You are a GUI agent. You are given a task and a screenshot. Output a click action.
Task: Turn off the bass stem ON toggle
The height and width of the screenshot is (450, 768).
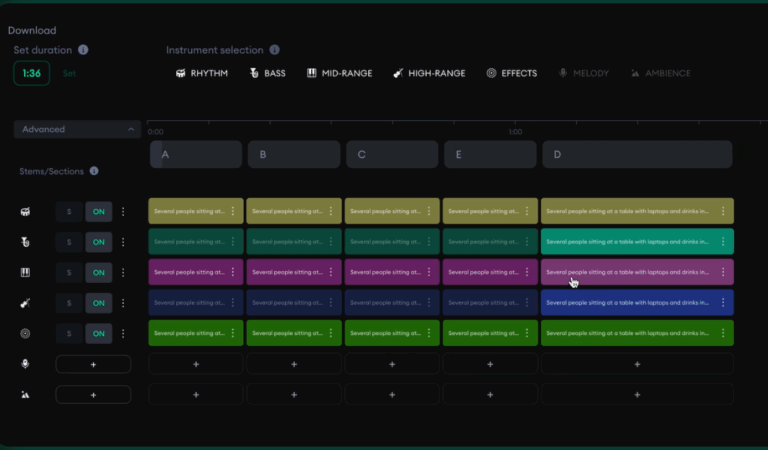98,242
